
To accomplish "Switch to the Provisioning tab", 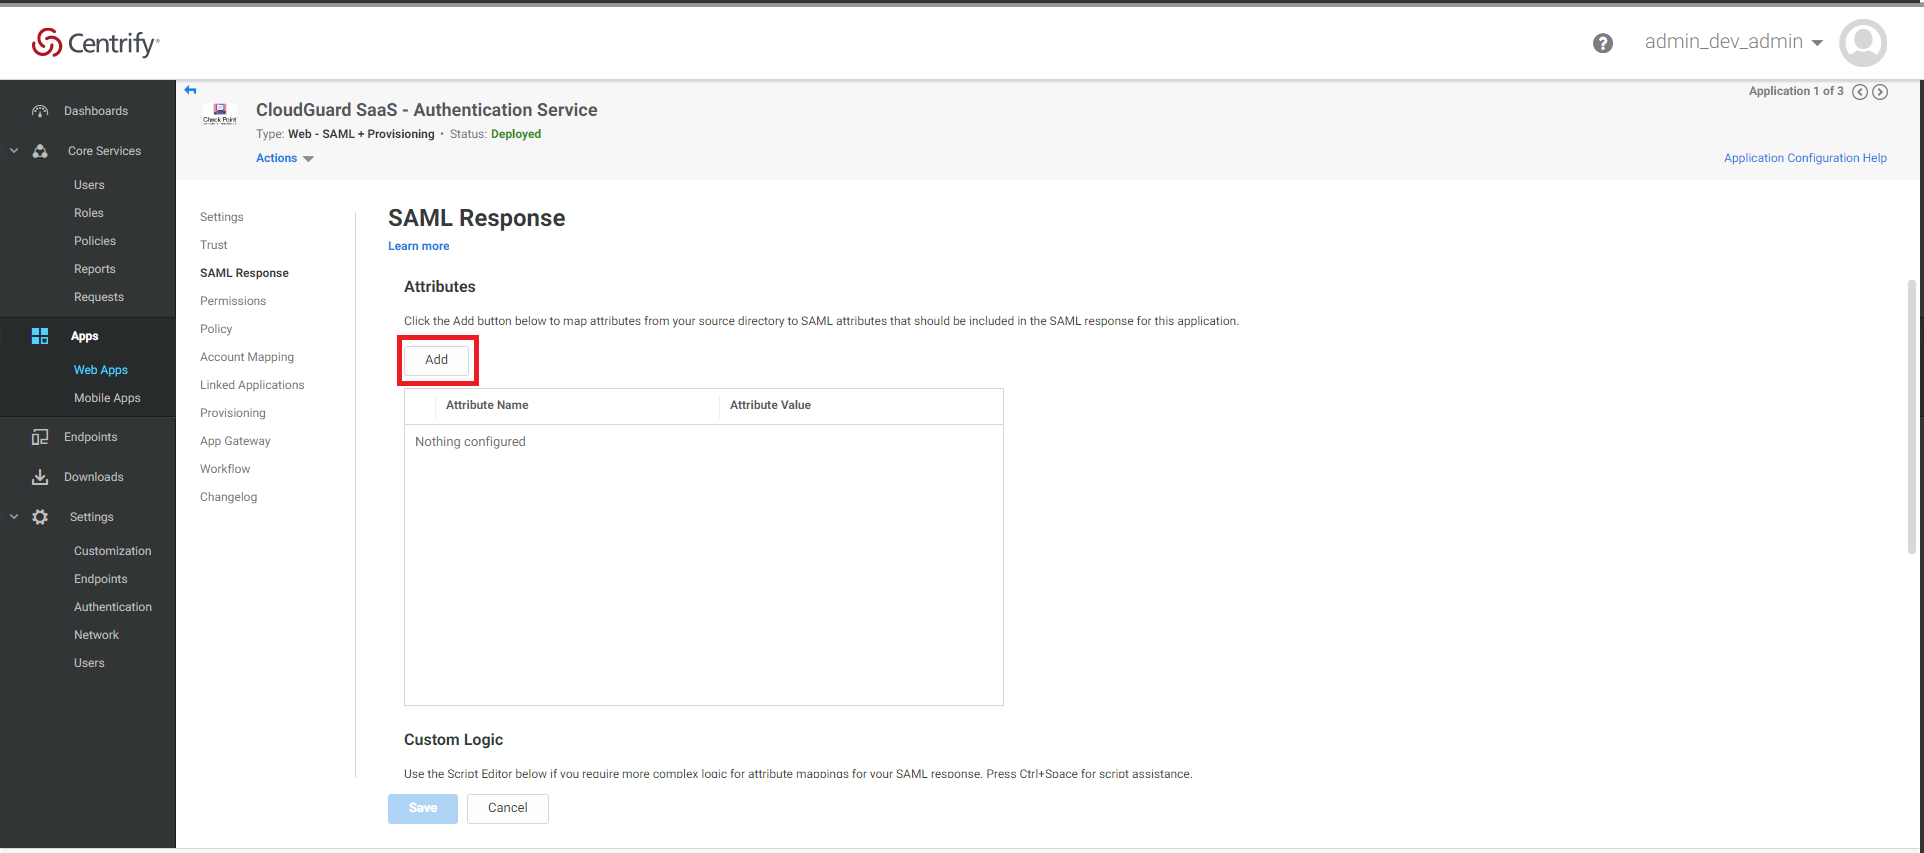I will 233,413.
